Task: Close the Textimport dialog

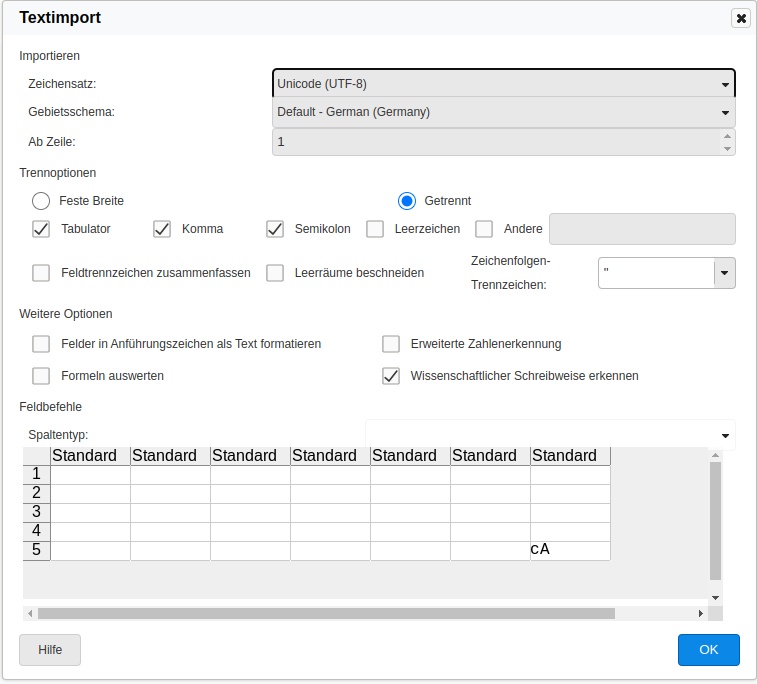Action: 740,18
